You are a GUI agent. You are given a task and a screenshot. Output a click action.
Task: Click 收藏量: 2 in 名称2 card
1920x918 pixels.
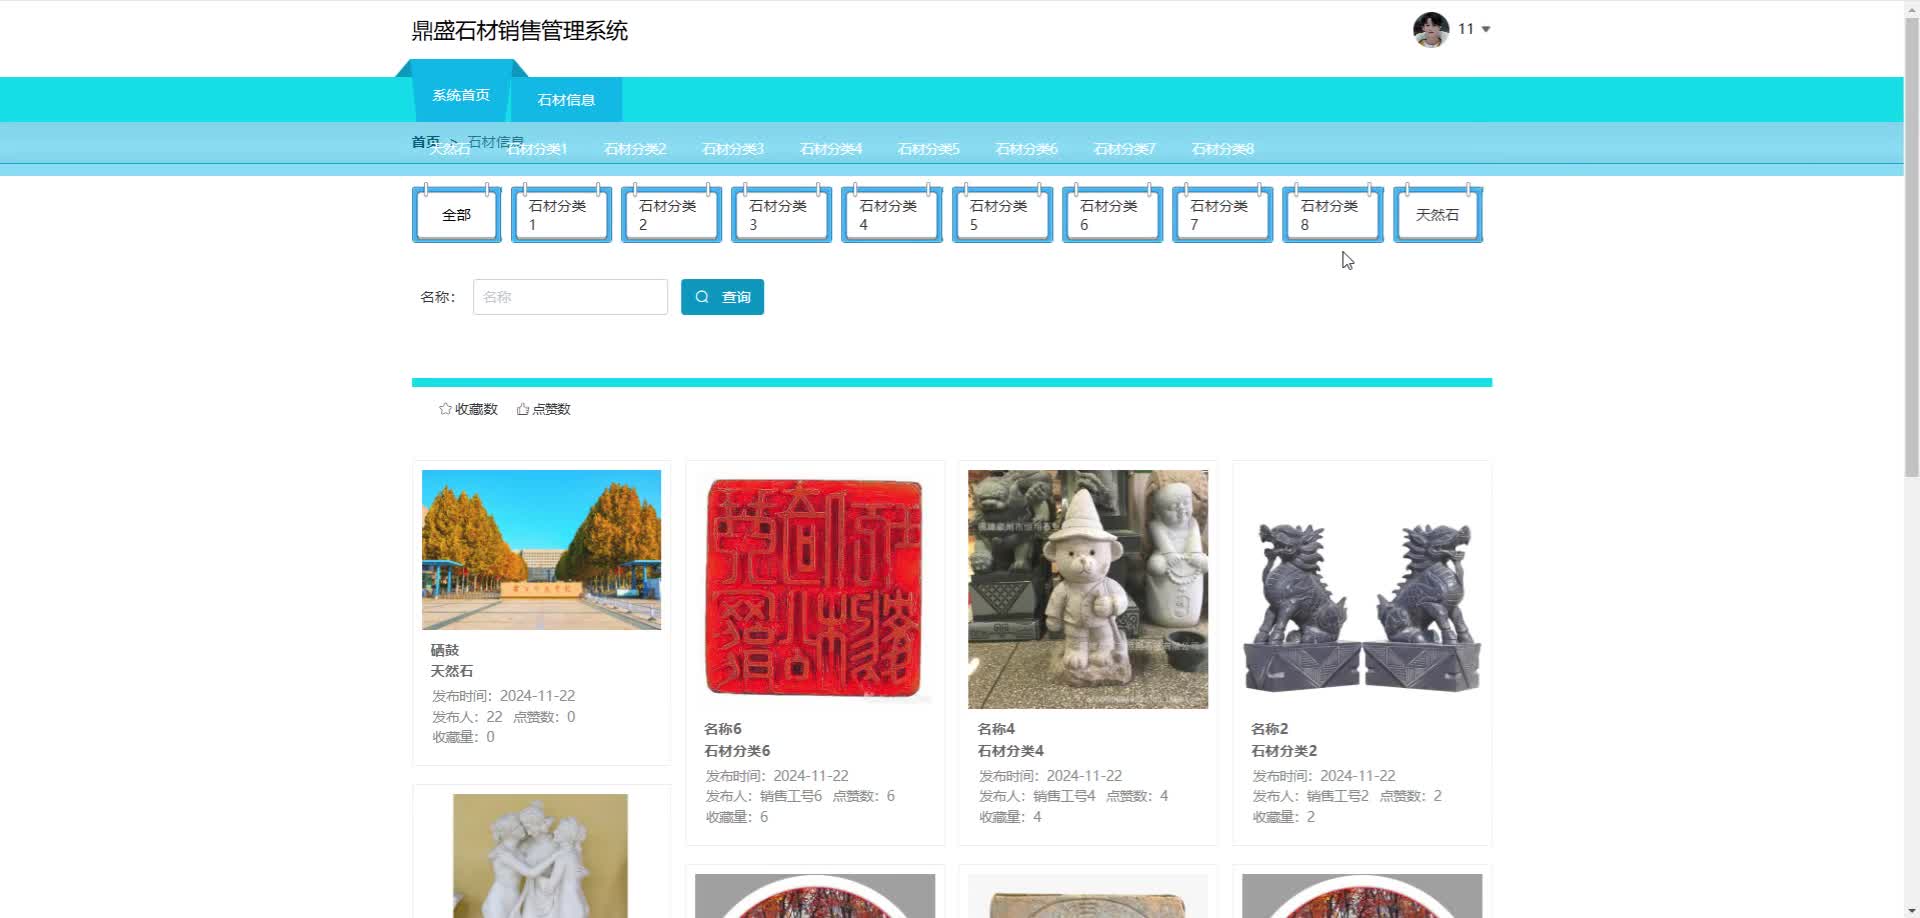point(1284,817)
